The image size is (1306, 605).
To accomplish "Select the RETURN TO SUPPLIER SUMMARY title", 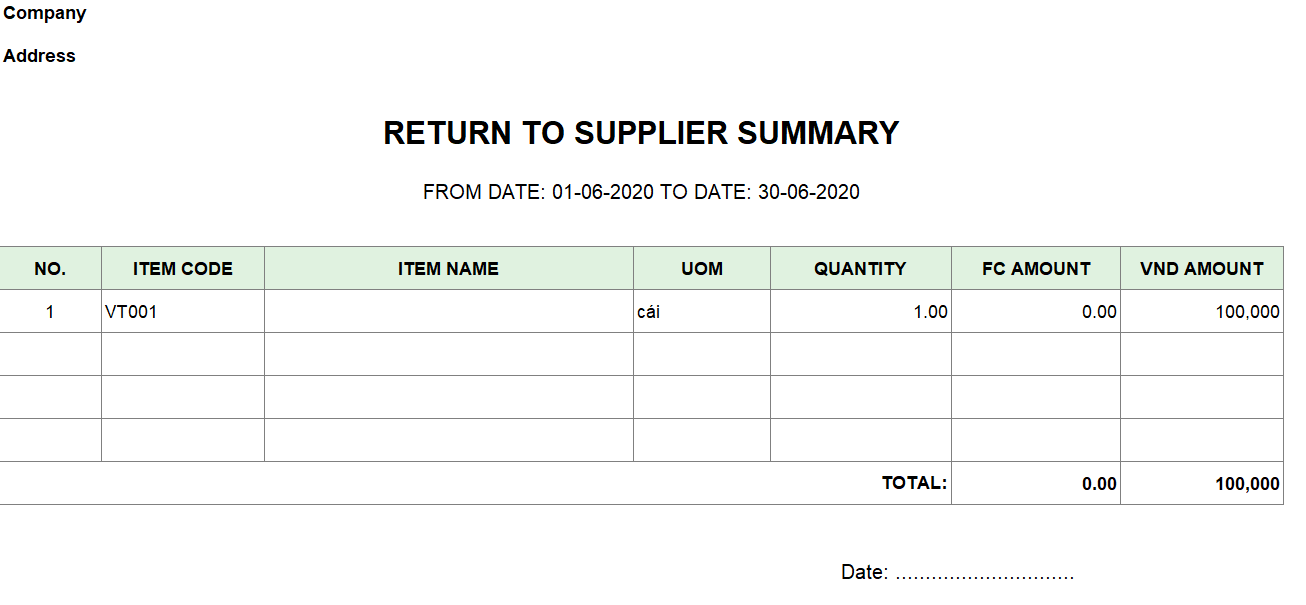I will click(641, 133).
